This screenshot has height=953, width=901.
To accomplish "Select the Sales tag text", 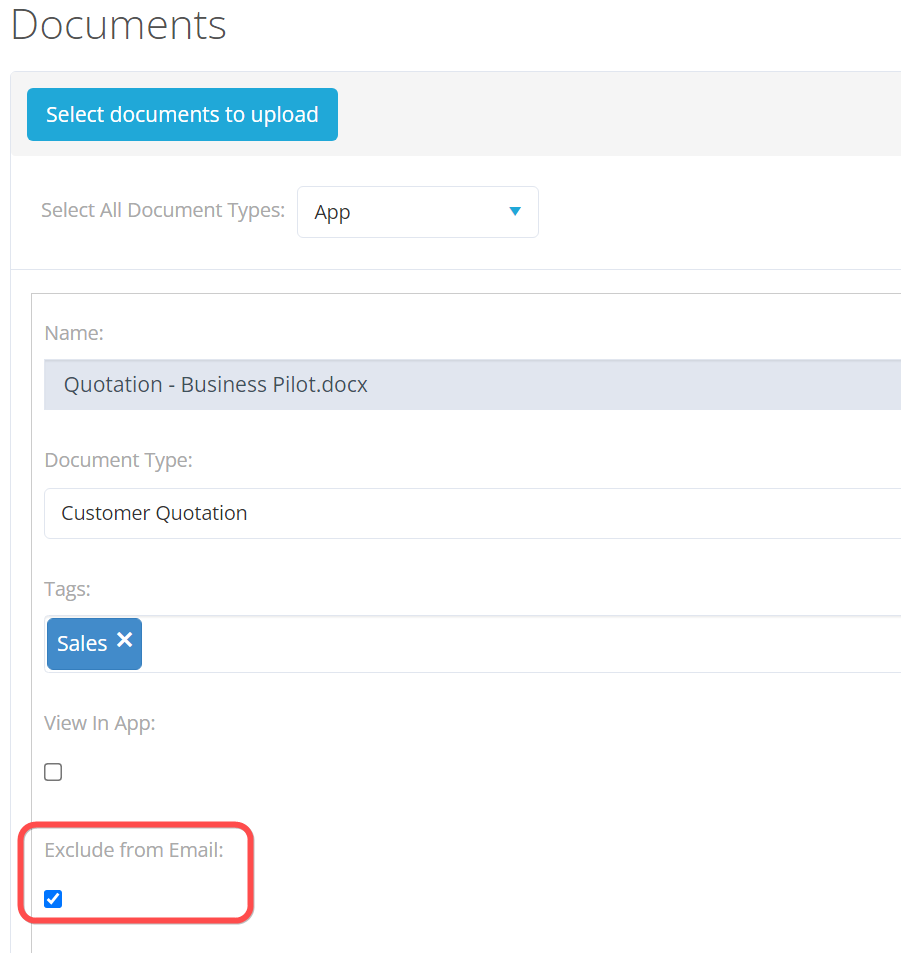I will coord(82,644).
